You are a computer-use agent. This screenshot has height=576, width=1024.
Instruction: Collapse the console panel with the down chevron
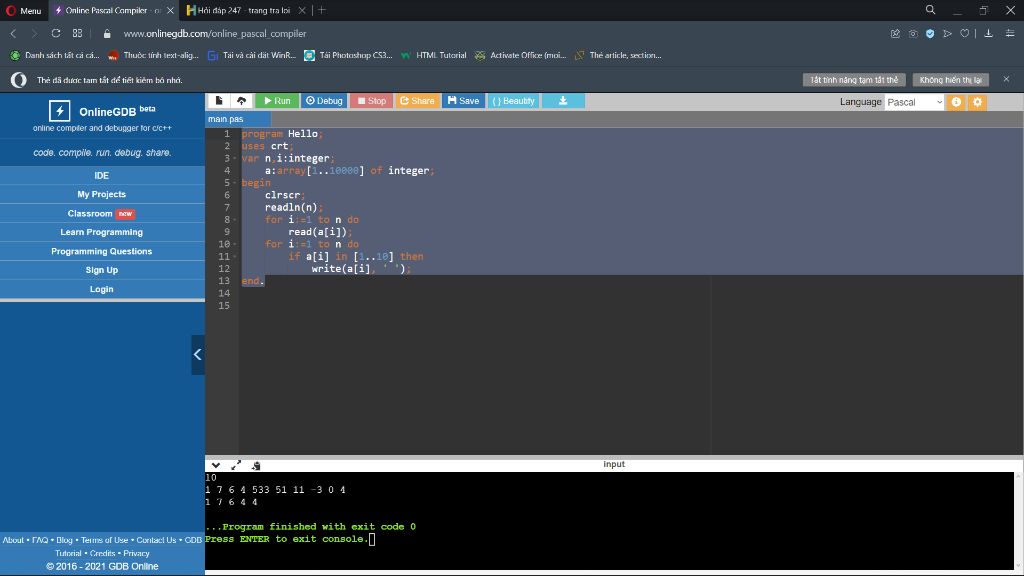point(216,465)
